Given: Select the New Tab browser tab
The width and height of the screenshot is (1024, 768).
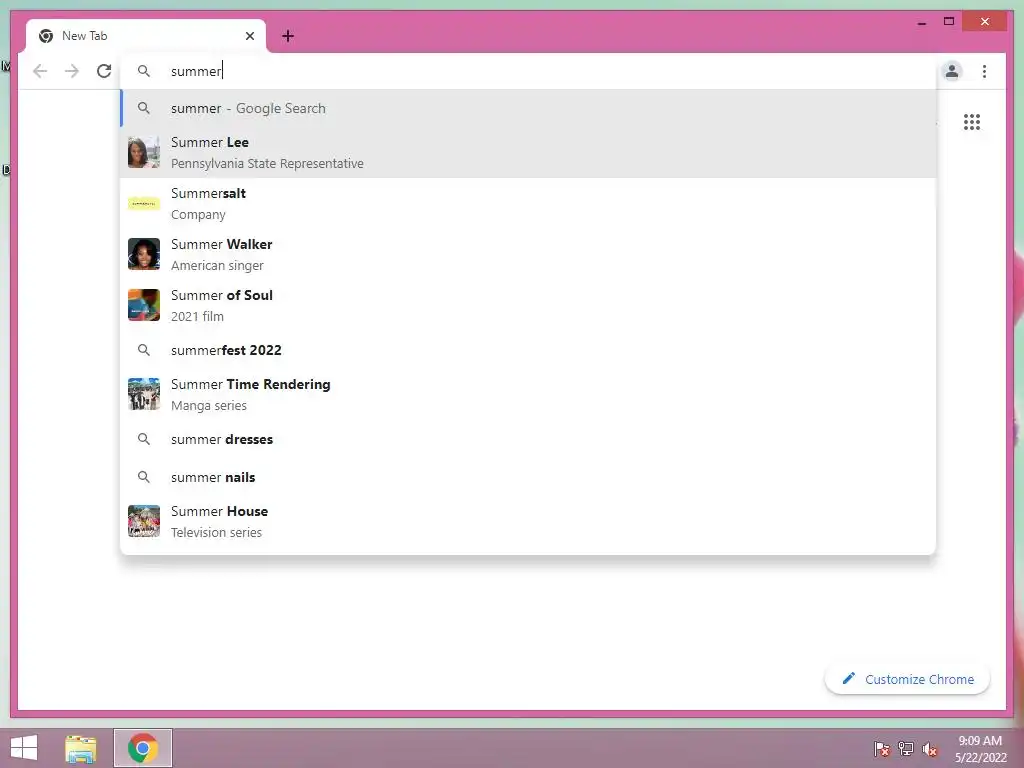Looking at the screenshot, I should [146, 36].
